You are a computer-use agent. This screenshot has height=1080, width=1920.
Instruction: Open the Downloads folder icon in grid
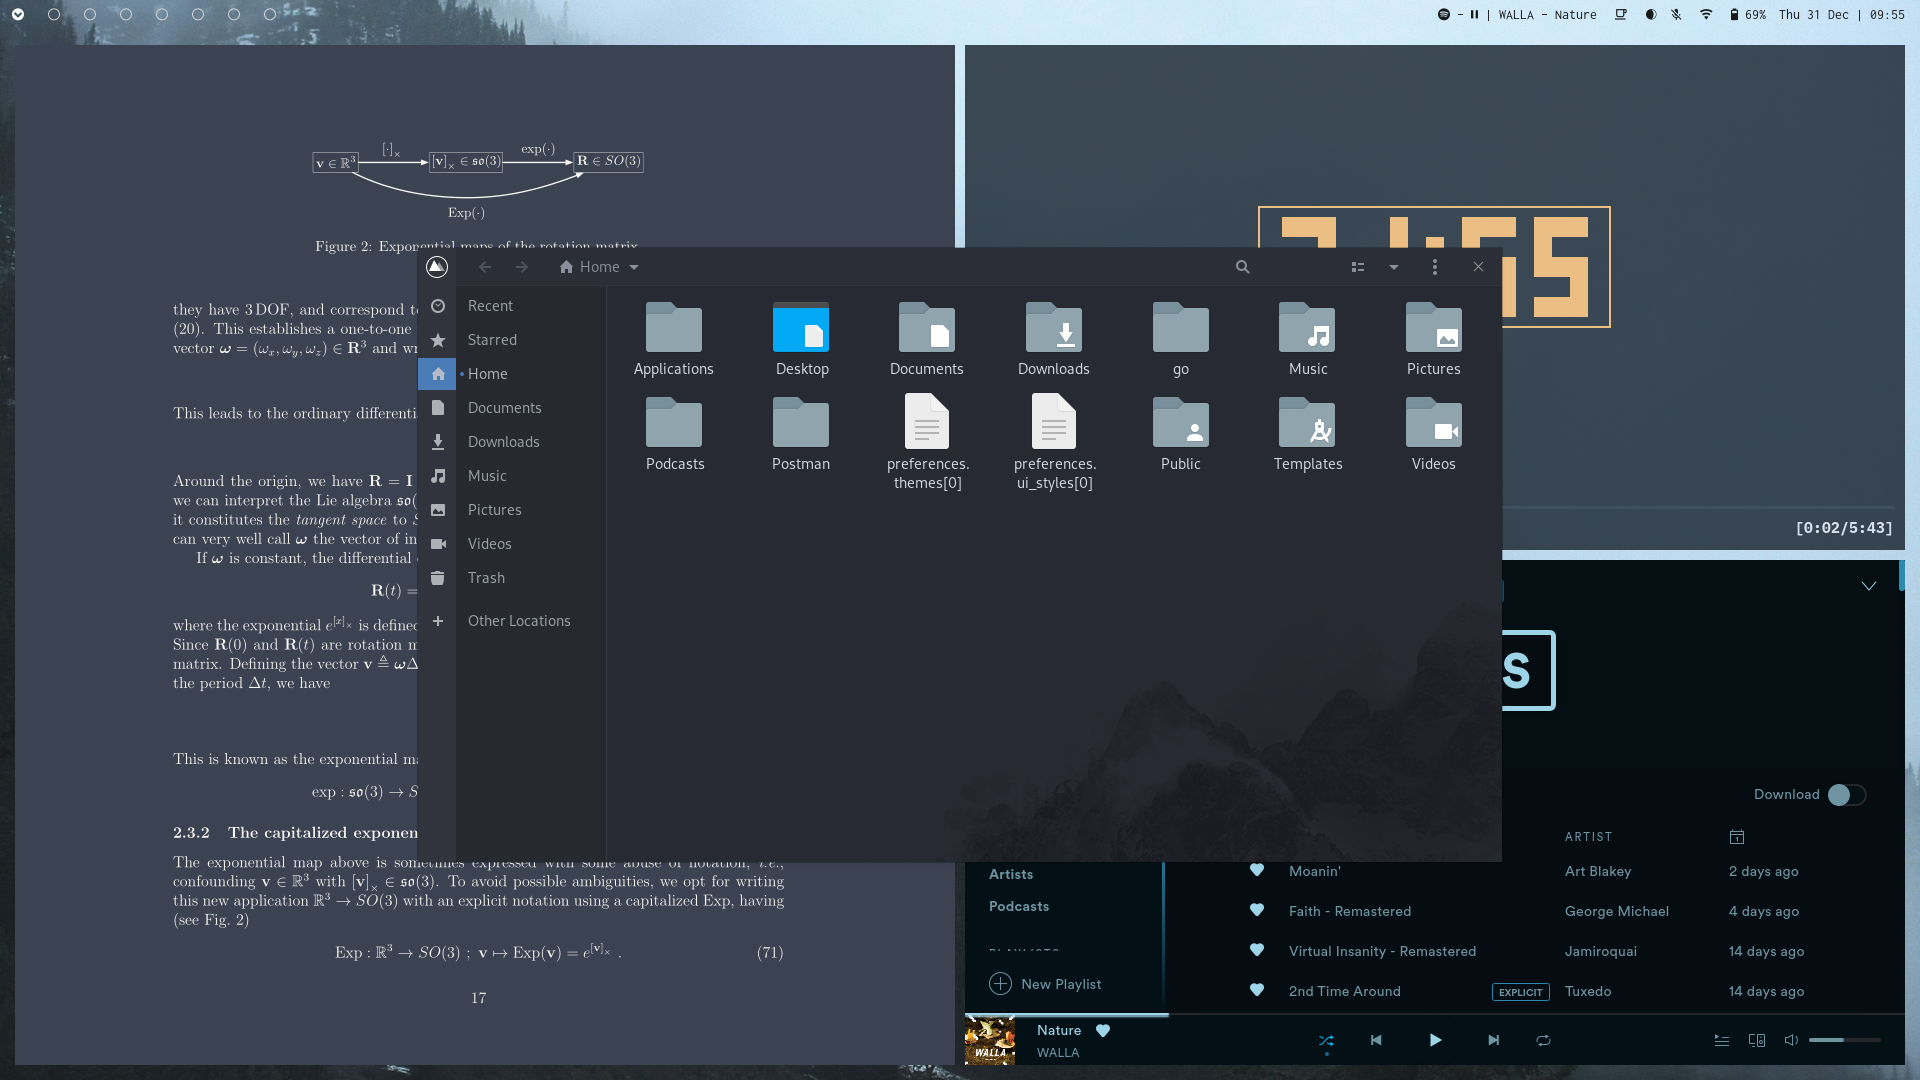(x=1053, y=339)
